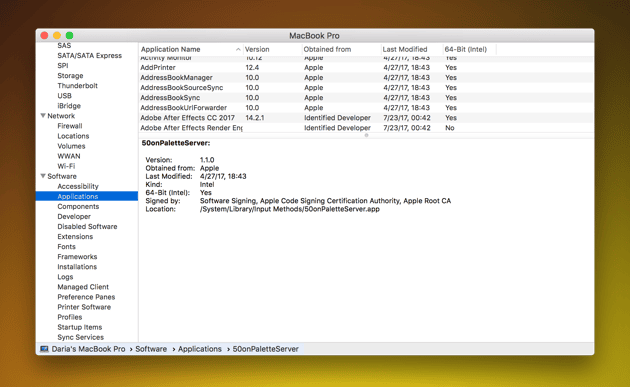This screenshot has width=630, height=387.
Task: Open Logs in the sidebar
Action: click(x=65, y=276)
